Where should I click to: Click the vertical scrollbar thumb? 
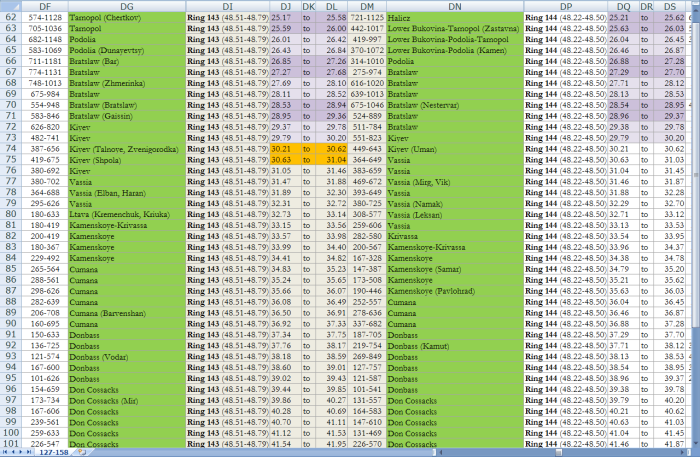click(696, 175)
